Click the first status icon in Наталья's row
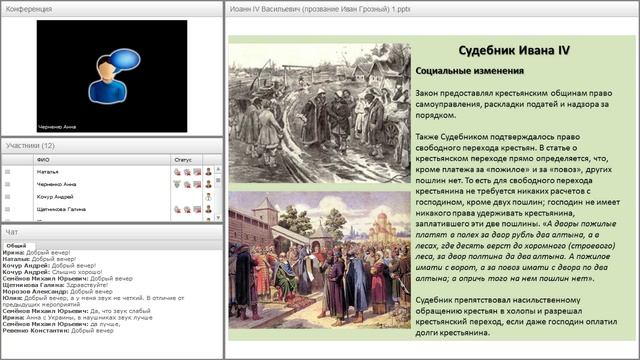 click(177, 172)
